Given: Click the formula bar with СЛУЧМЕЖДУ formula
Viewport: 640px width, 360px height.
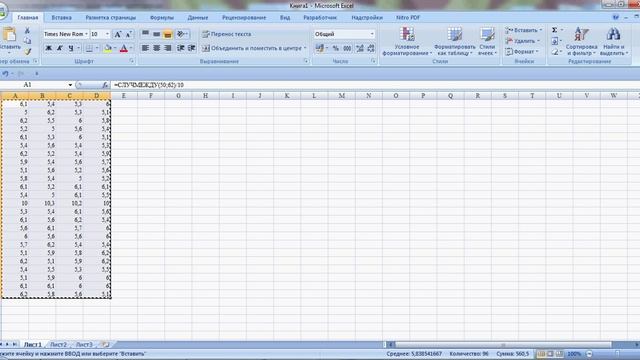Looking at the screenshot, I should pos(375,85).
